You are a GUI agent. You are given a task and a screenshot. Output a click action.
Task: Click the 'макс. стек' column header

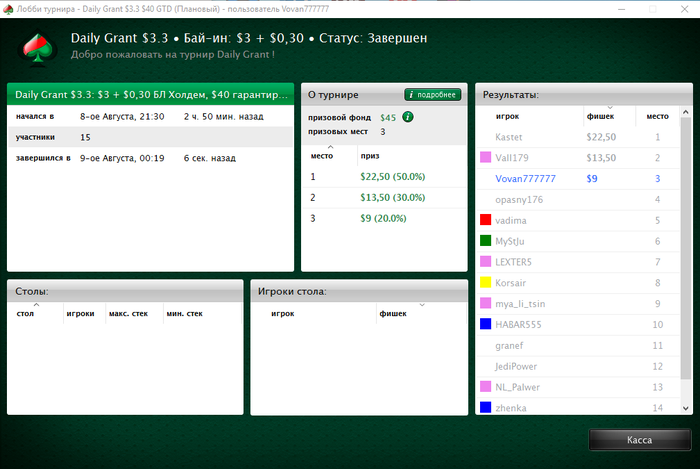128,313
